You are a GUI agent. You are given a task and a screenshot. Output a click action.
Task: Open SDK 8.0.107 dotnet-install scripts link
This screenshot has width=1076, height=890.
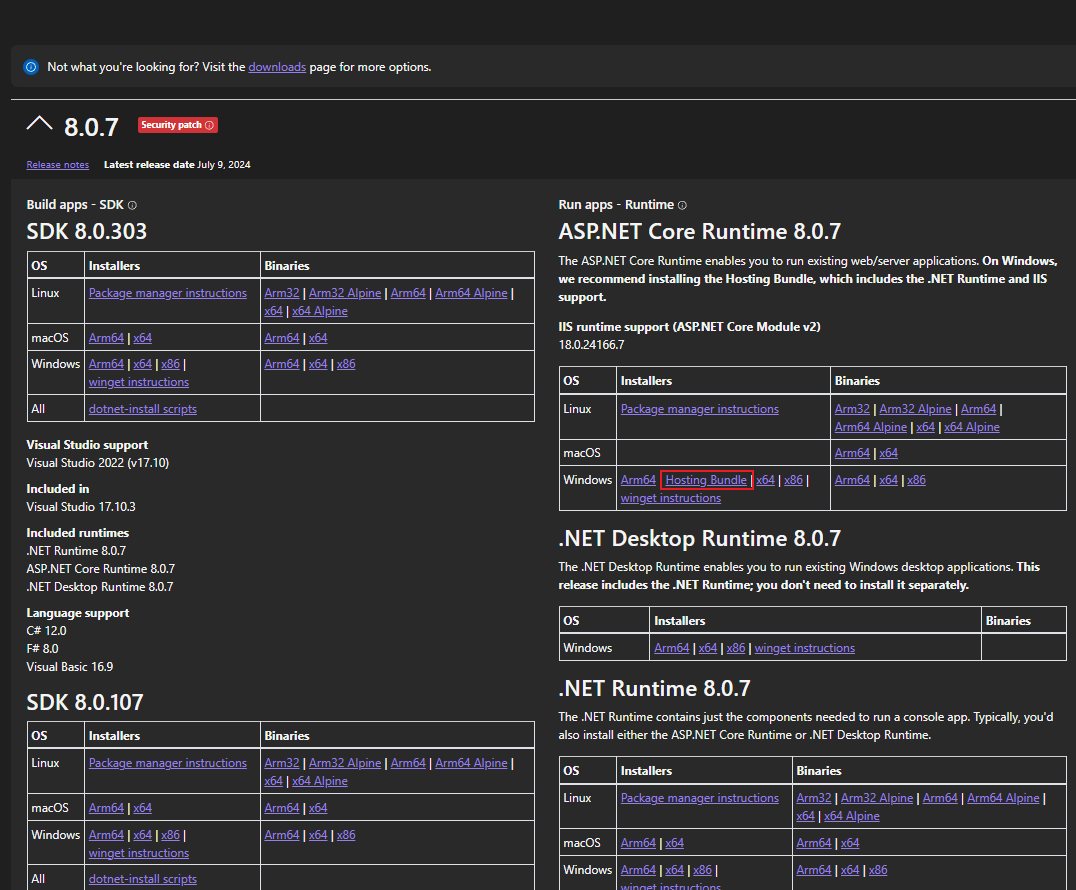[143, 879]
